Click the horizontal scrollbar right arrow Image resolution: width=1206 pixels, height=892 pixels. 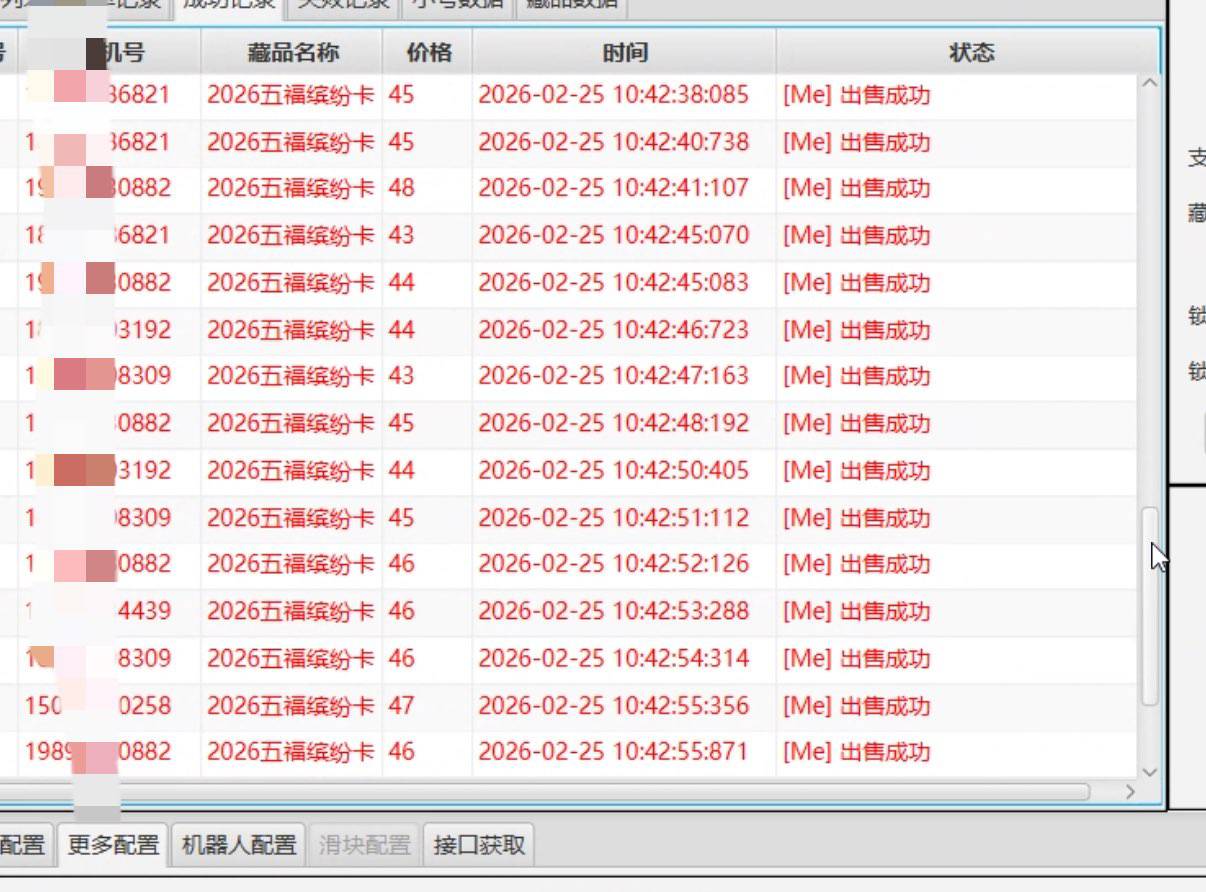[x=1131, y=791]
